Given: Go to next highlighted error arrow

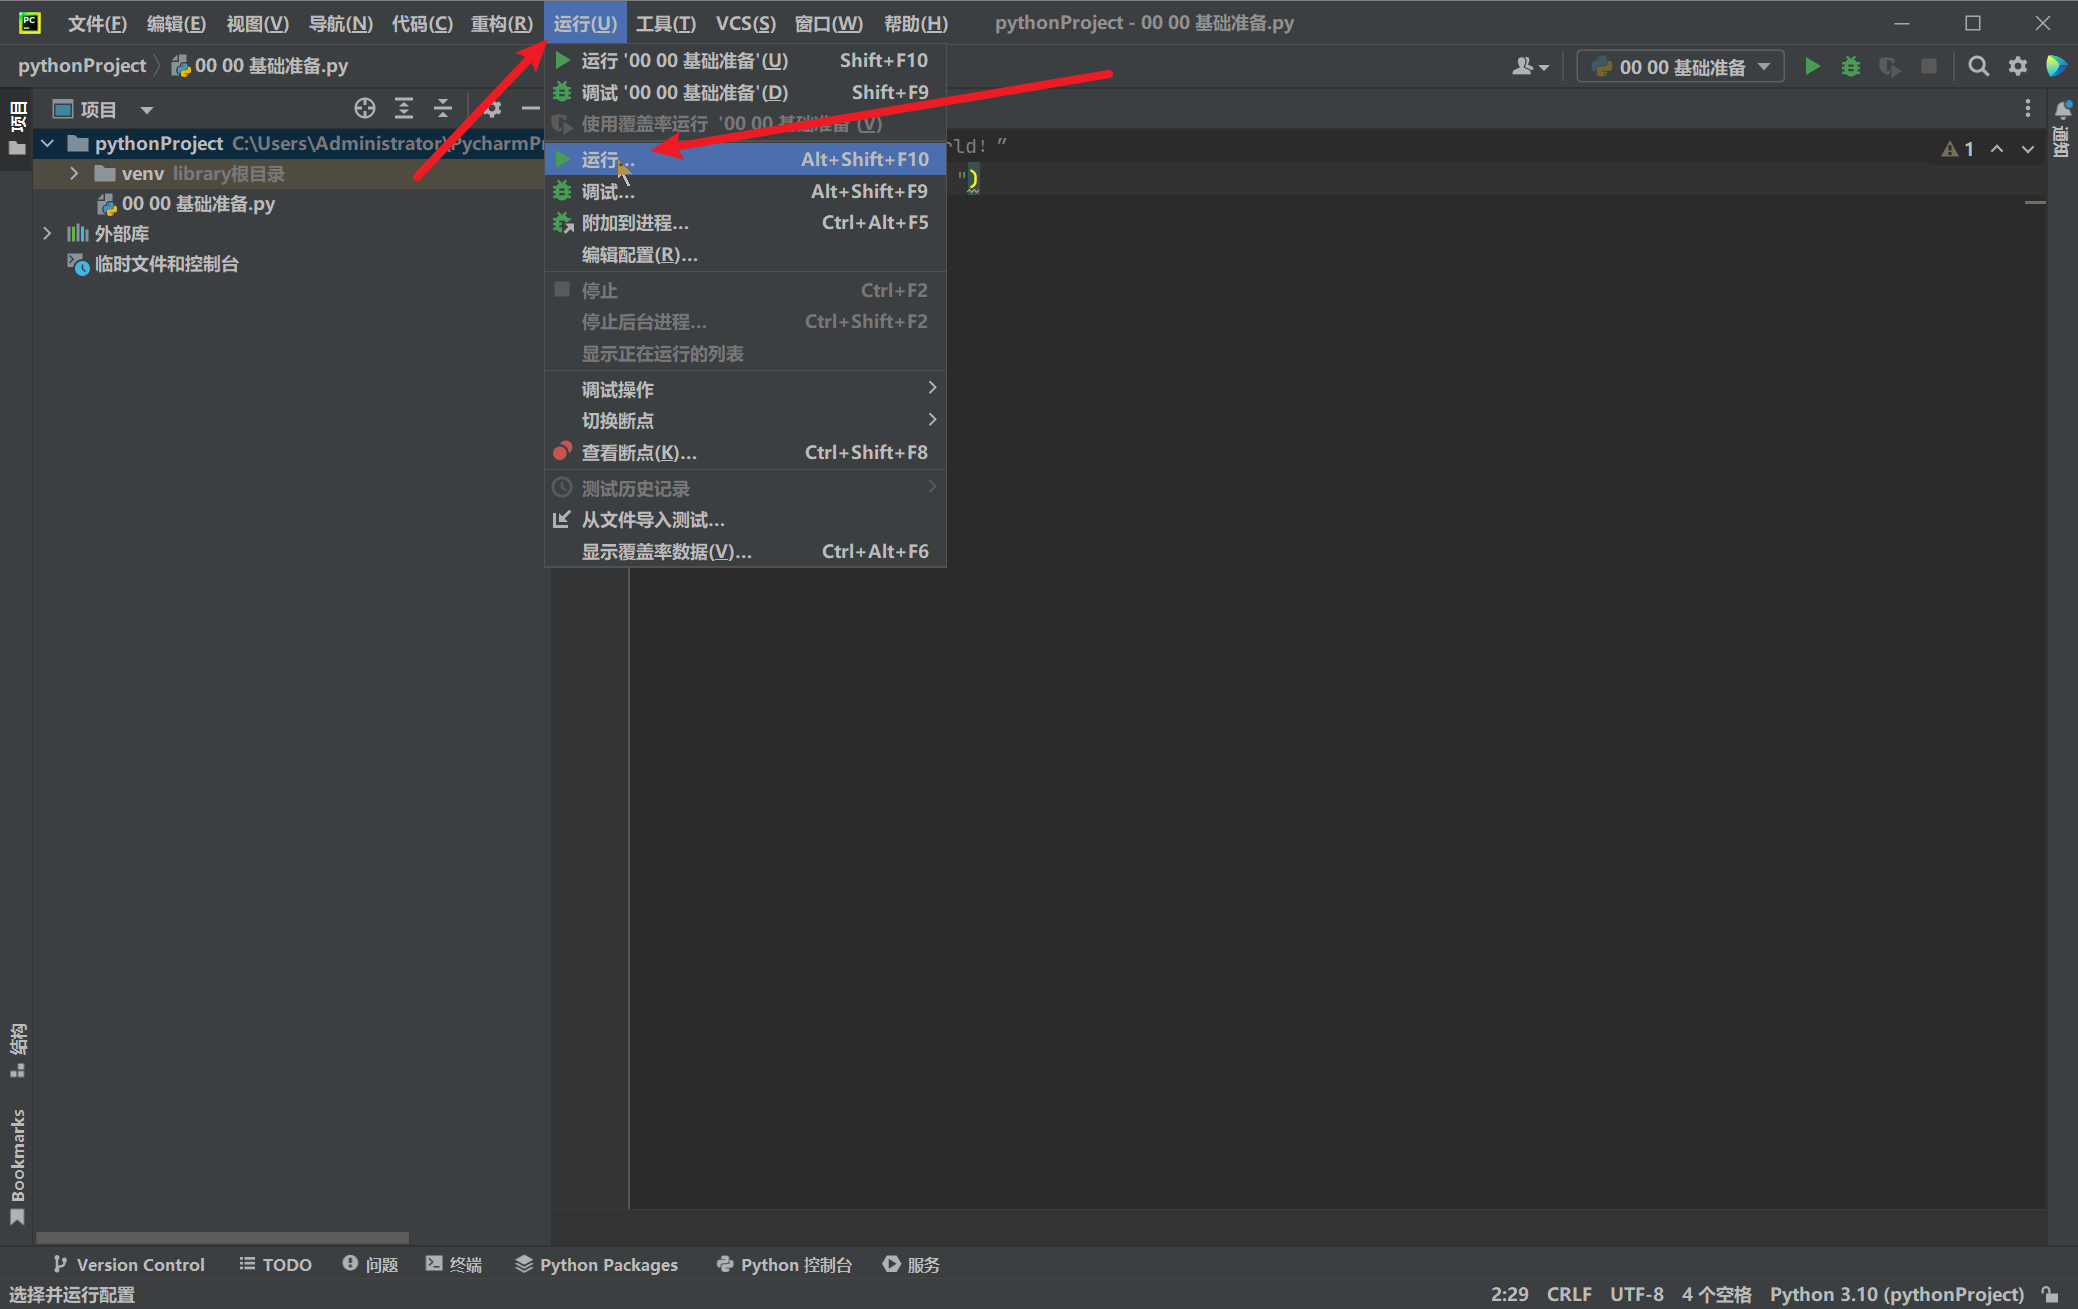Looking at the screenshot, I should [x=2028, y=149].
